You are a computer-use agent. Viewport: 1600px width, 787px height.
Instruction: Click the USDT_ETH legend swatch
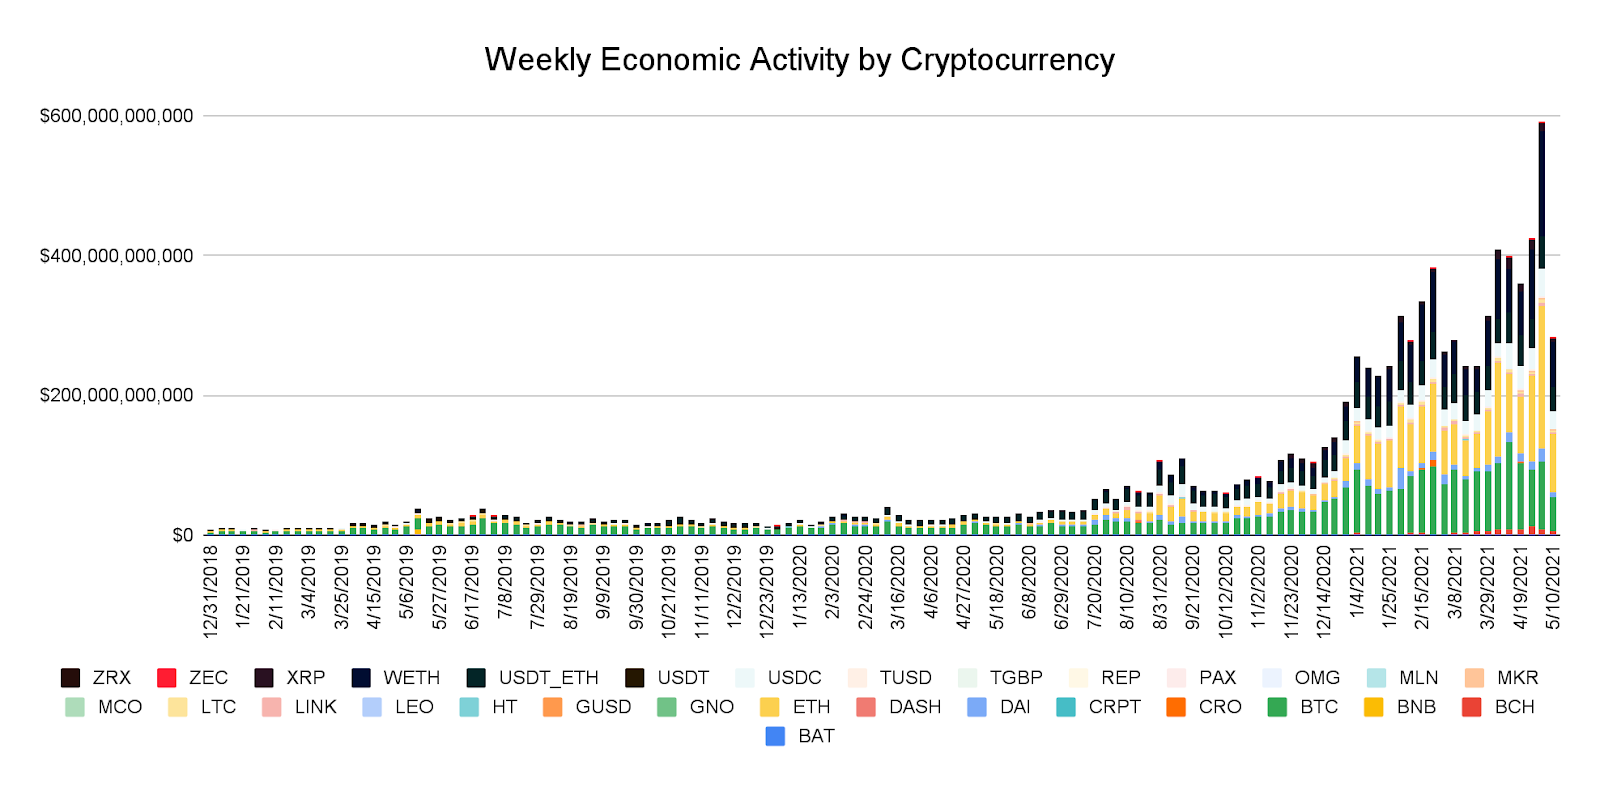click(476, 678)
